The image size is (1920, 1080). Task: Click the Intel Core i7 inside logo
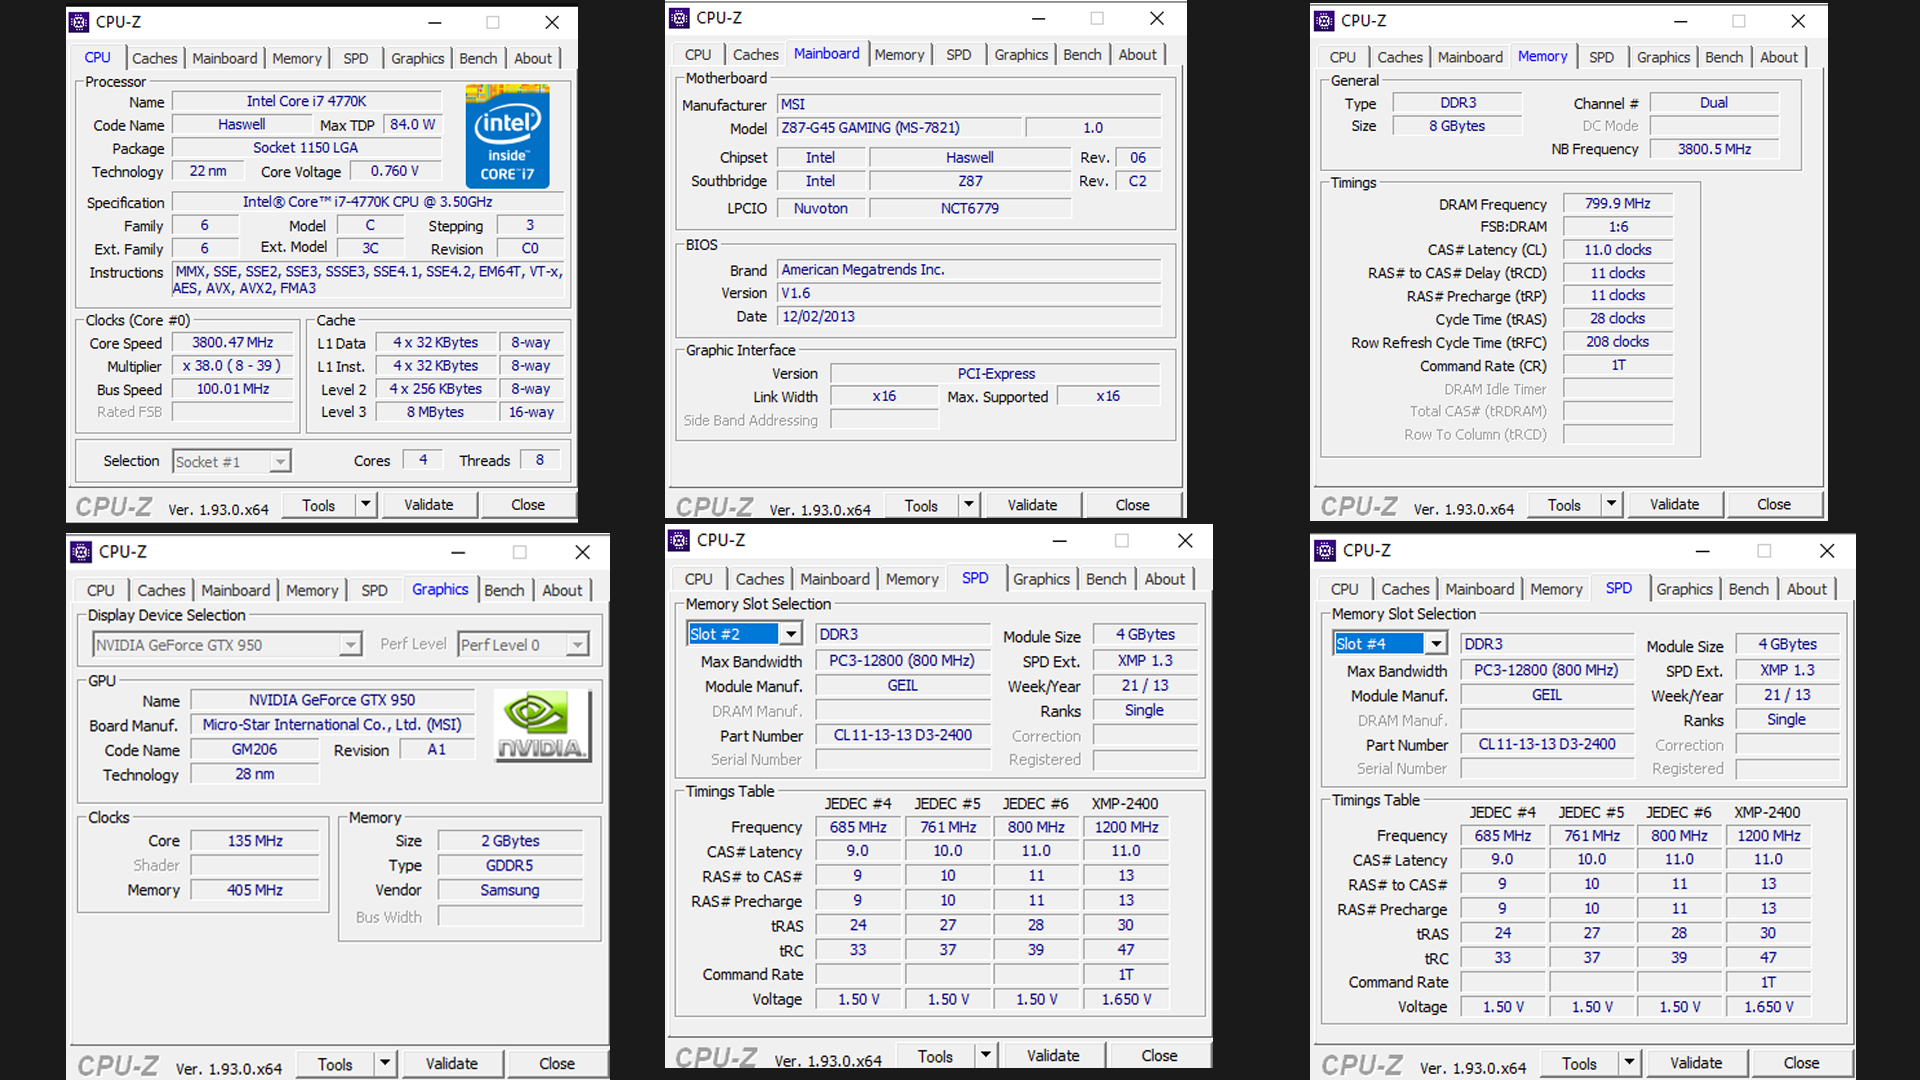point(507,136)
